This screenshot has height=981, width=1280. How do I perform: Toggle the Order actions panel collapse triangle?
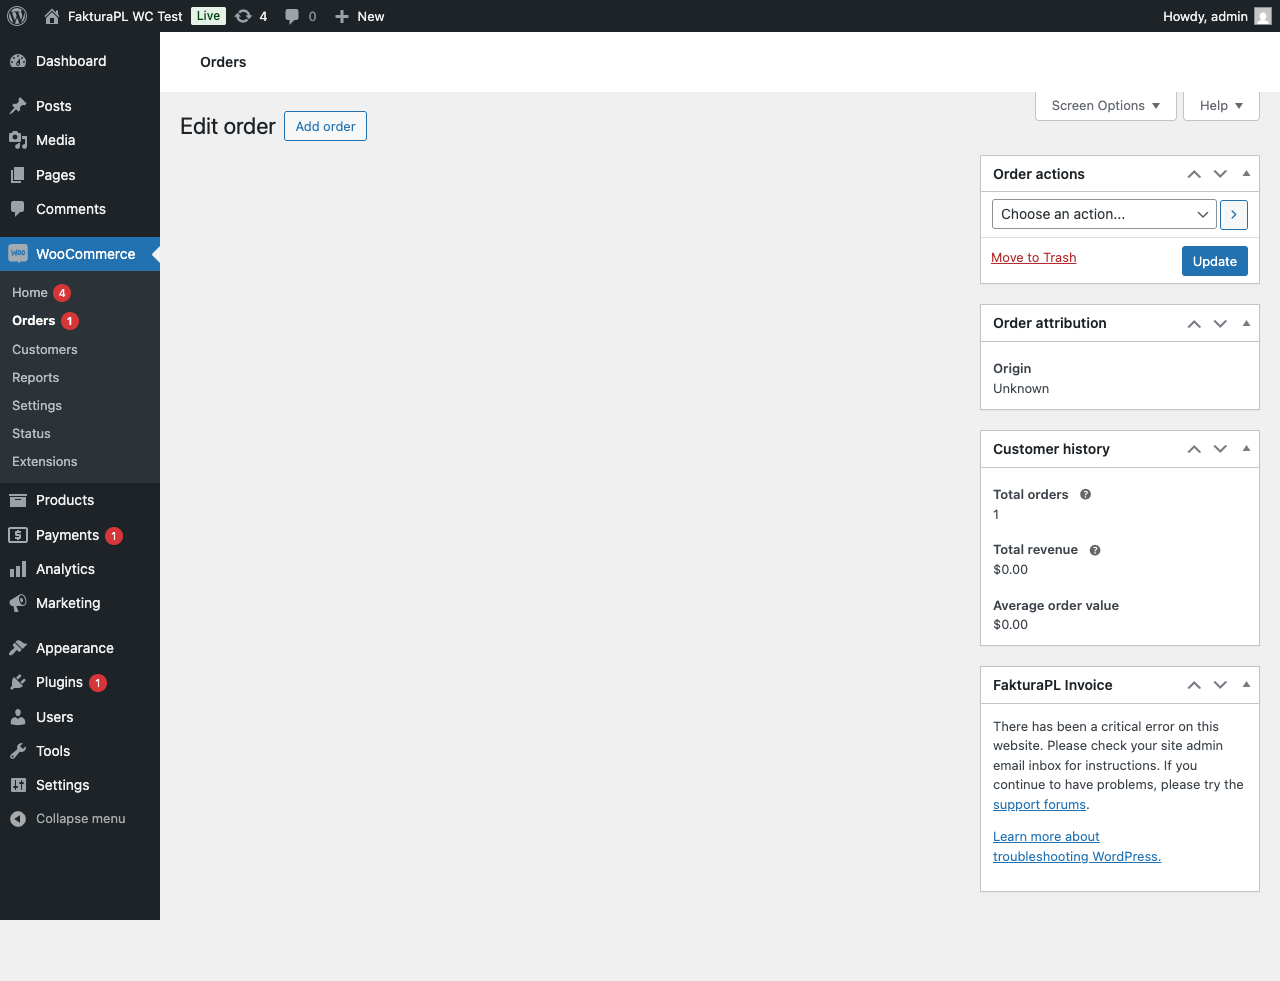1246,174
